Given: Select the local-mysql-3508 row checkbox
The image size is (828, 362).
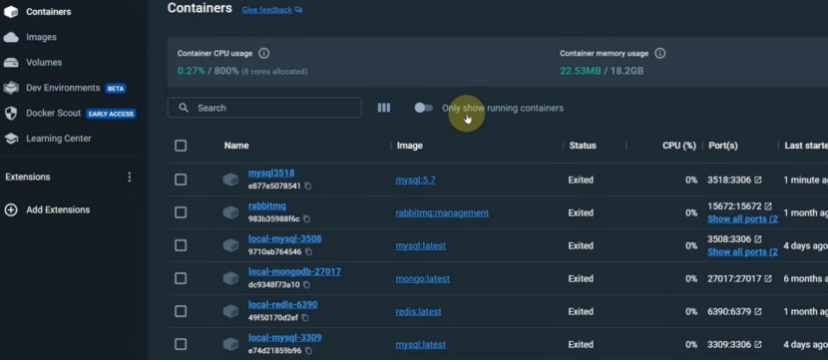Looking at the screenshot, I should (181, 245).
